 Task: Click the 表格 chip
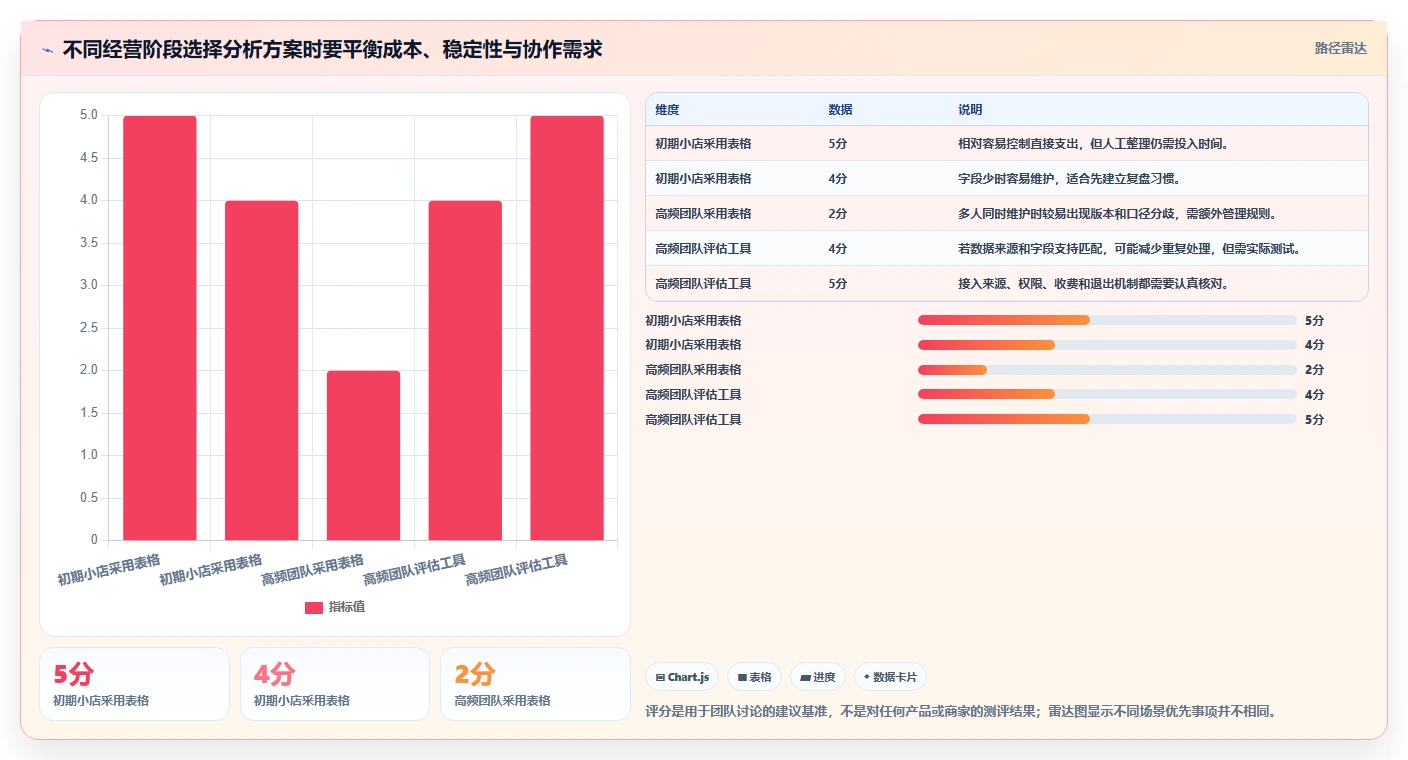pyautogui.click(x=754, y=677)
